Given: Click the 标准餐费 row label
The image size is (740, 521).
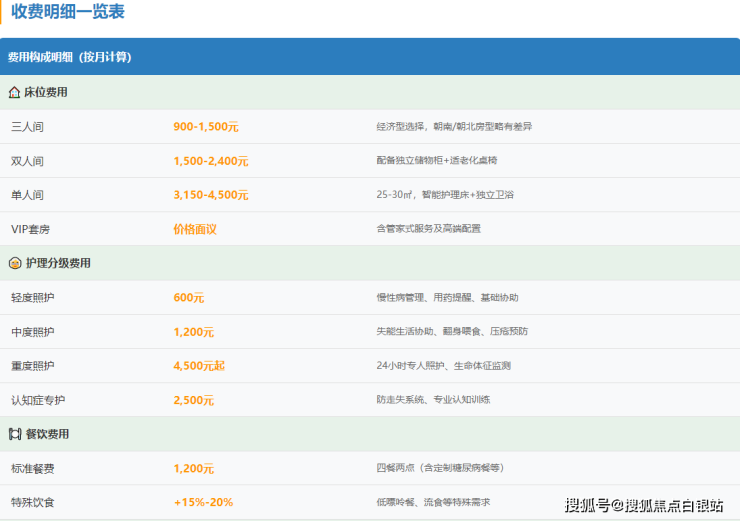Looking at the screenshot, I should [x=32, y=468].
